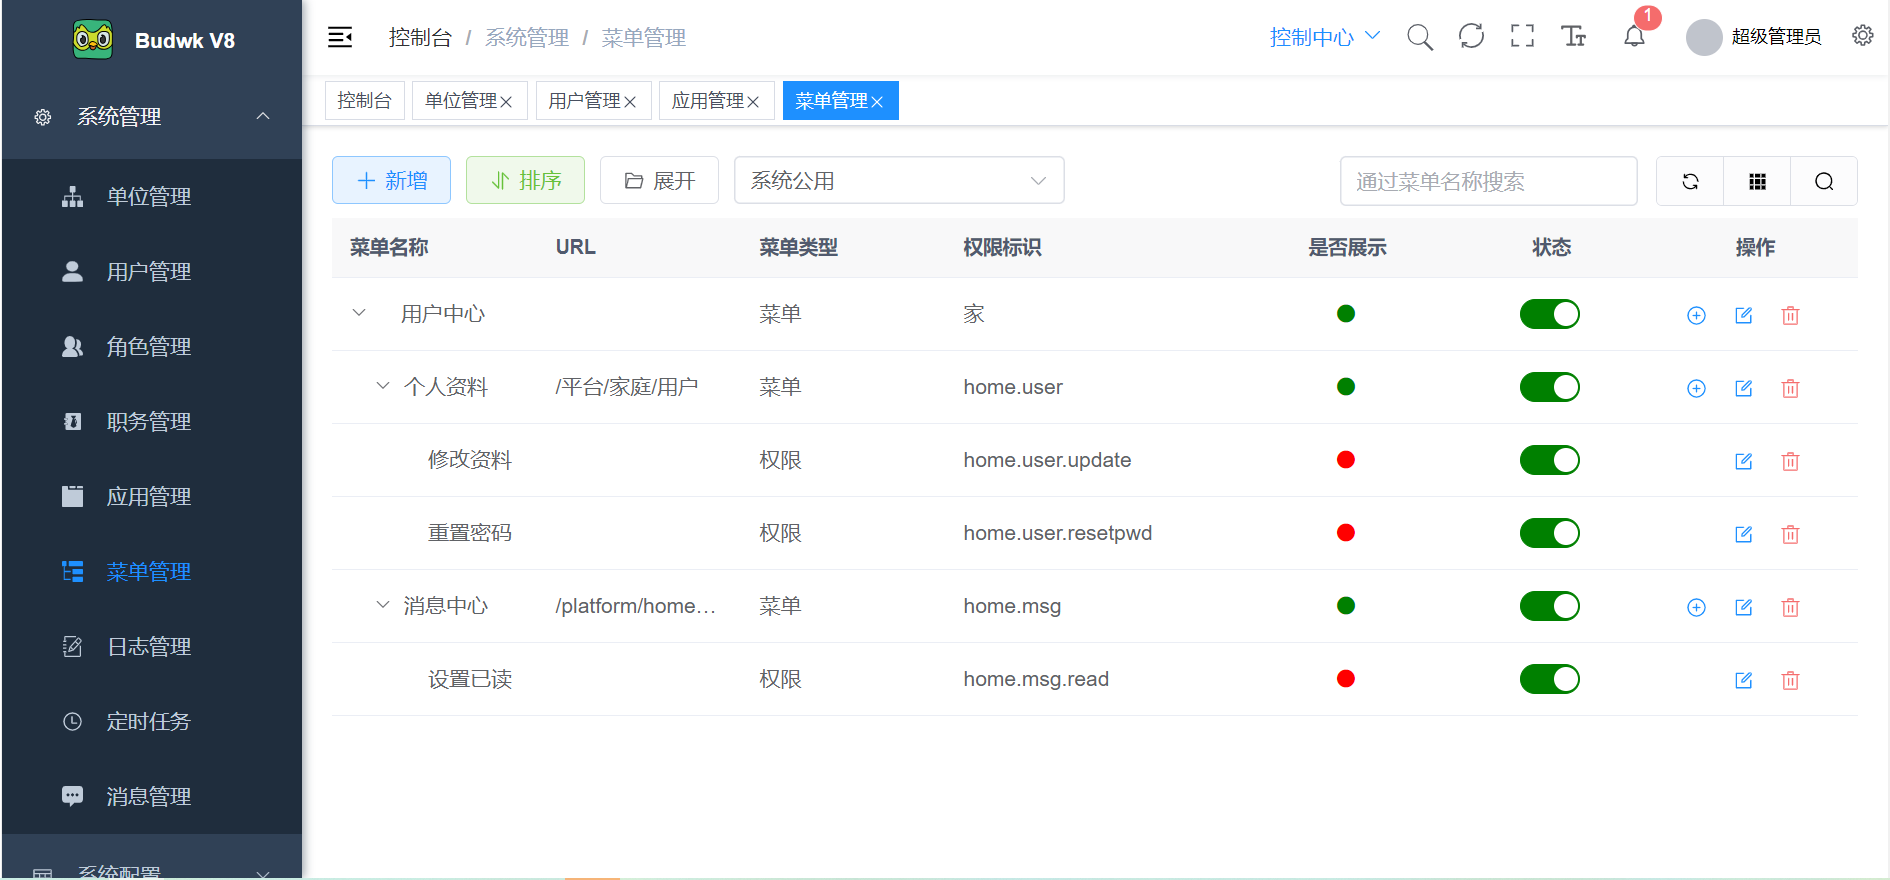Open 角色管理 in the sidebar

coord(149,347)
